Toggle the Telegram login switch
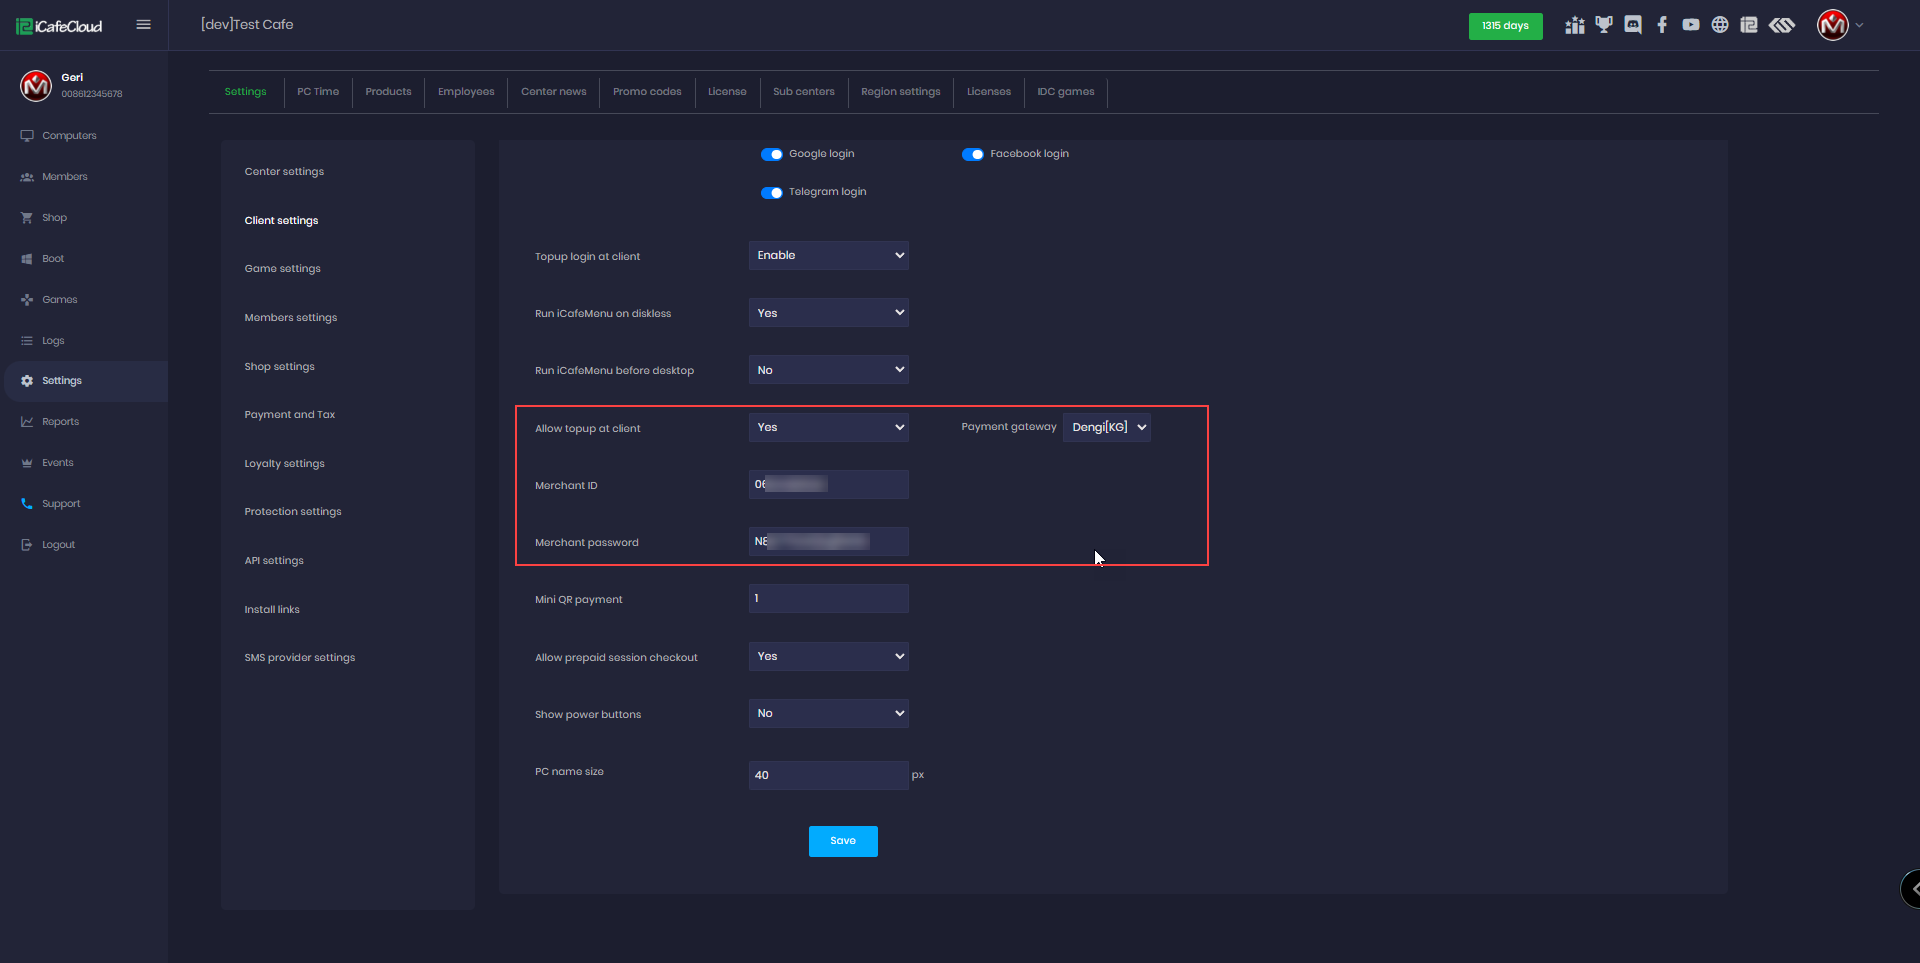 click(772, 192)
